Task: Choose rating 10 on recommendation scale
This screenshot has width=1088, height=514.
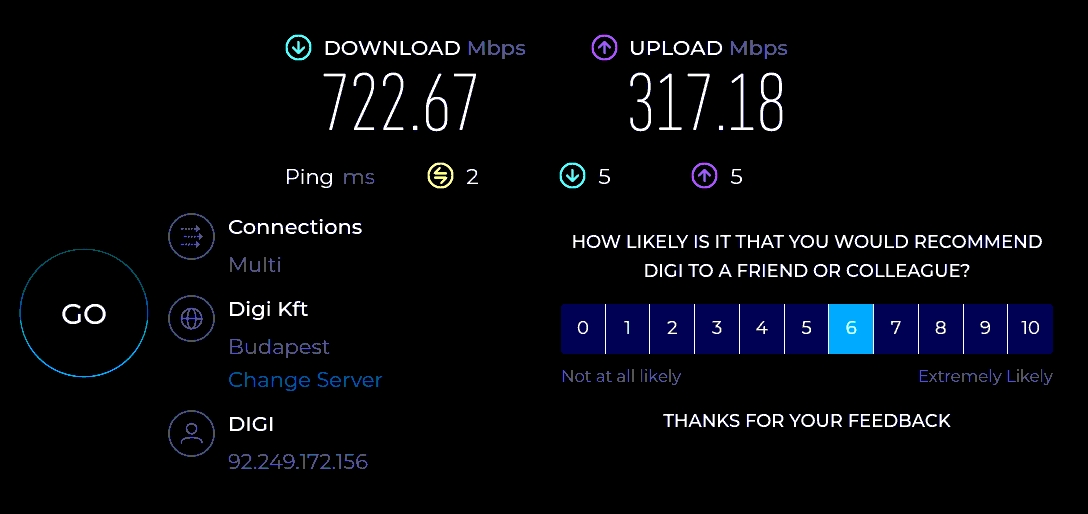Action: [1030, 329]
